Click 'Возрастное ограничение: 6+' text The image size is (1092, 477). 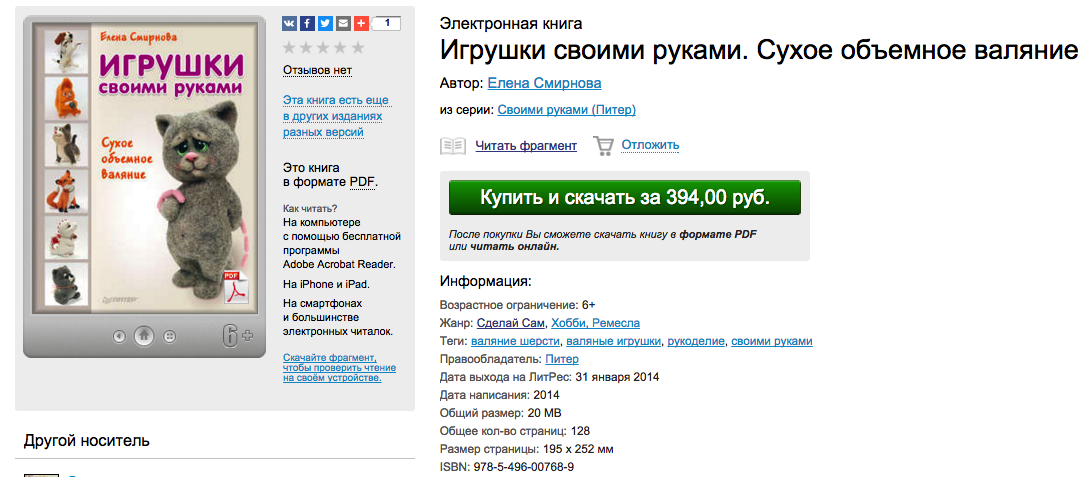point(517,305)
